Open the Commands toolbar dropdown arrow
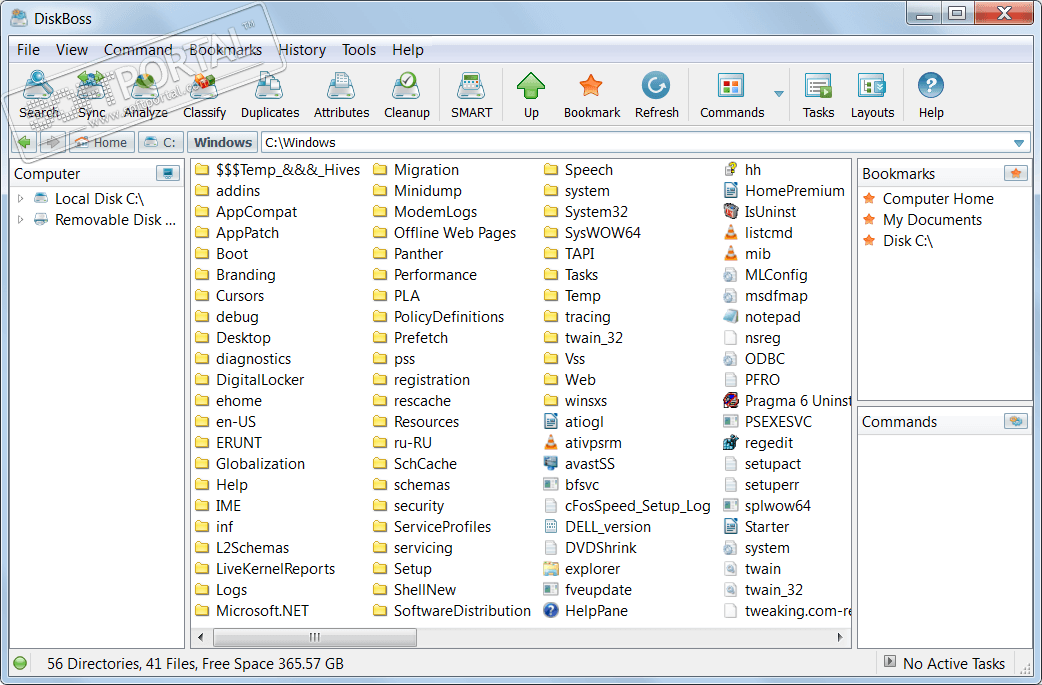The width and height of the screenshot is (1042, 685). 779,94
